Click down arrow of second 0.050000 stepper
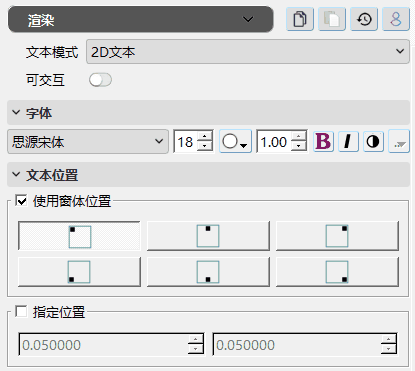 point(389,349)
